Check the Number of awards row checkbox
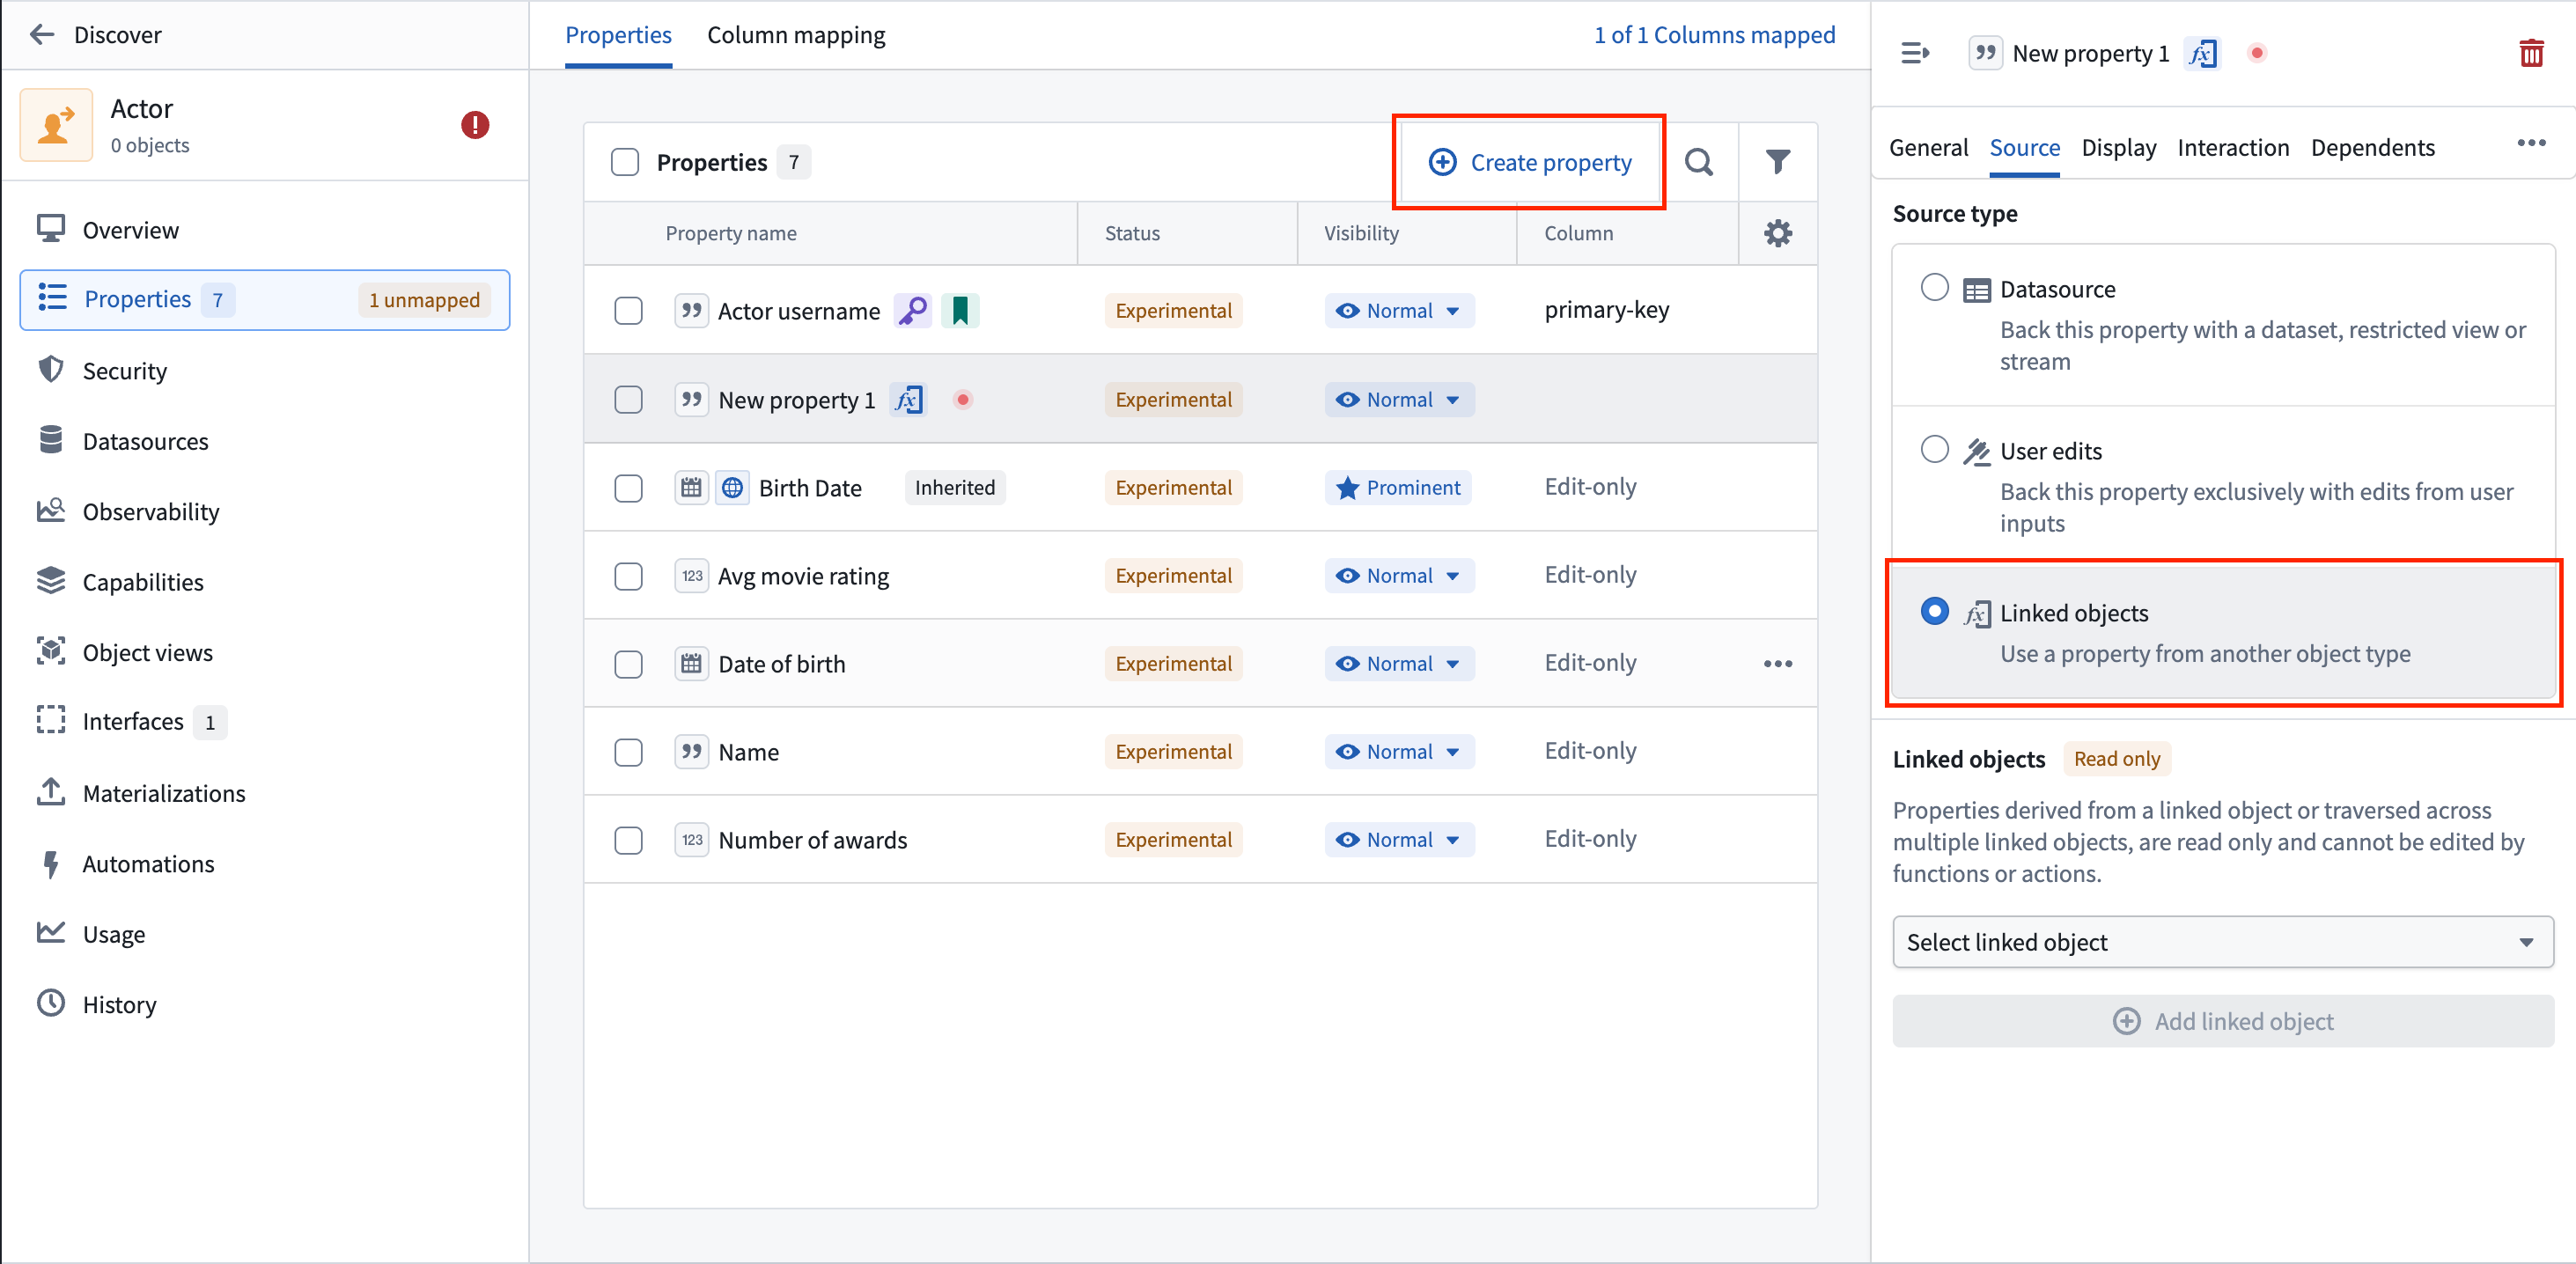 point(628,840)
